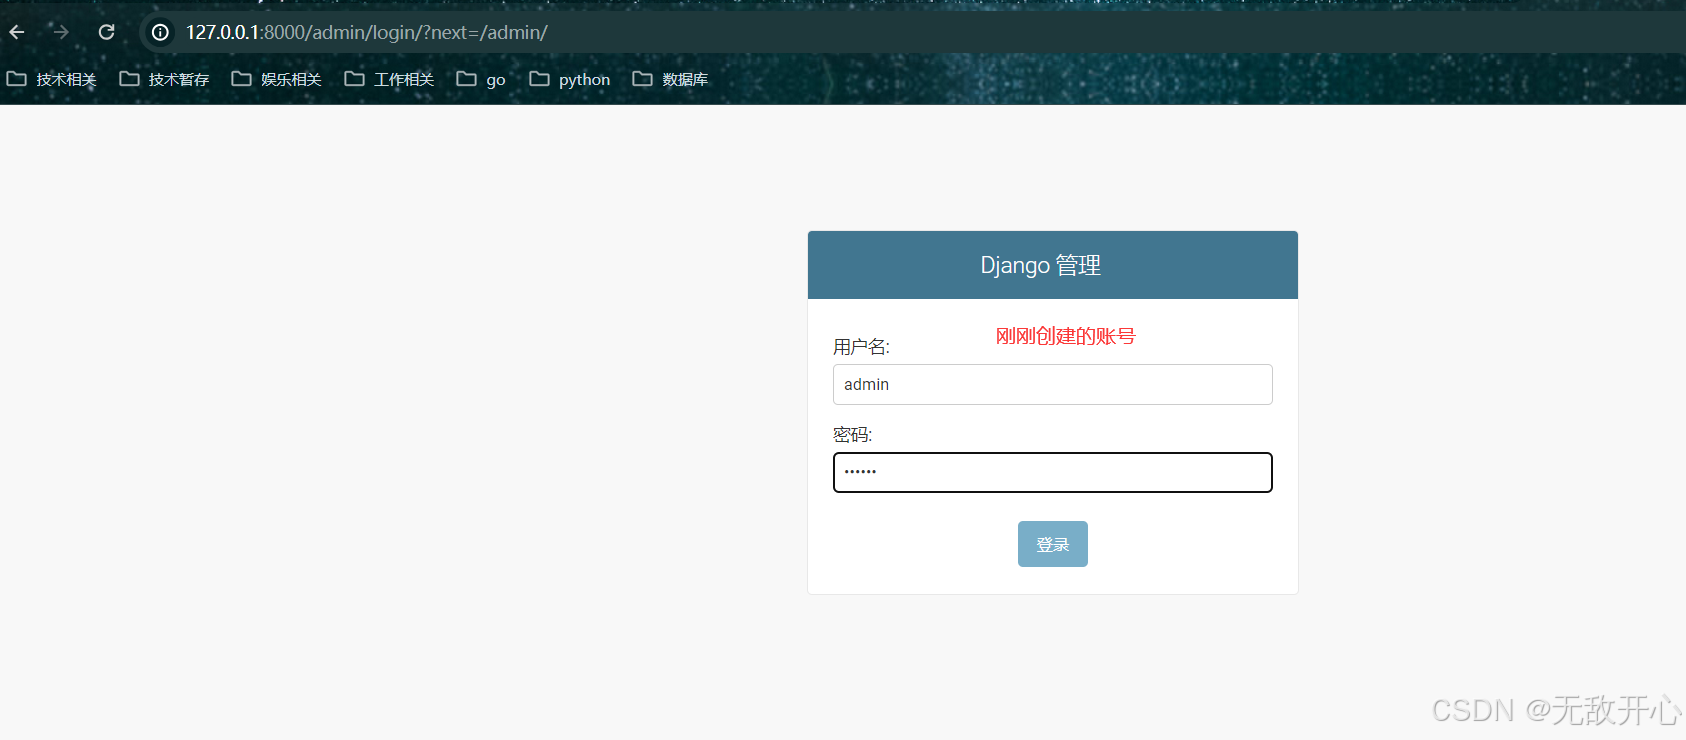
Task: Click the 用户名 field containing admin
Action: pyautogui.click(x=1052, y=384)
